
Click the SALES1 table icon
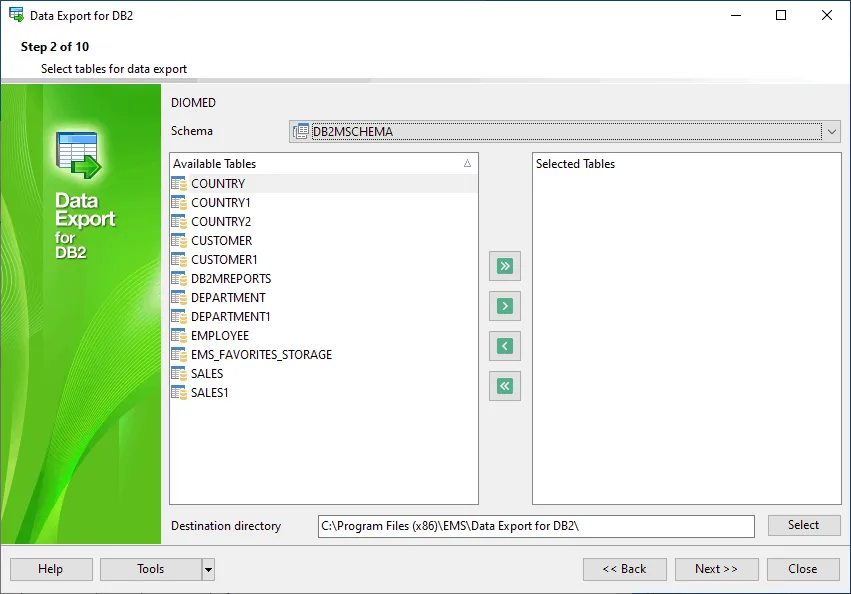click(179, 393)
